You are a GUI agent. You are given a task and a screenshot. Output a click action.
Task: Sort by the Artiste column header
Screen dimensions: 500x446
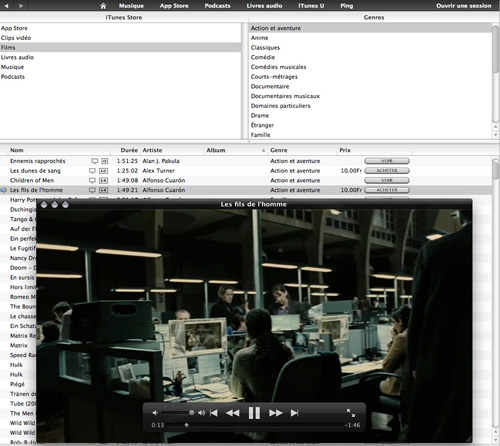172,150
